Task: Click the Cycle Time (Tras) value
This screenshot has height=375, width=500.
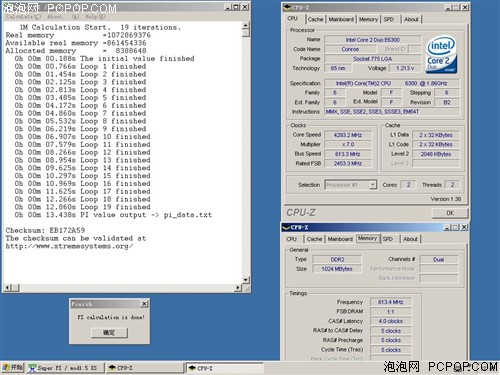Action: pos(391,350)
